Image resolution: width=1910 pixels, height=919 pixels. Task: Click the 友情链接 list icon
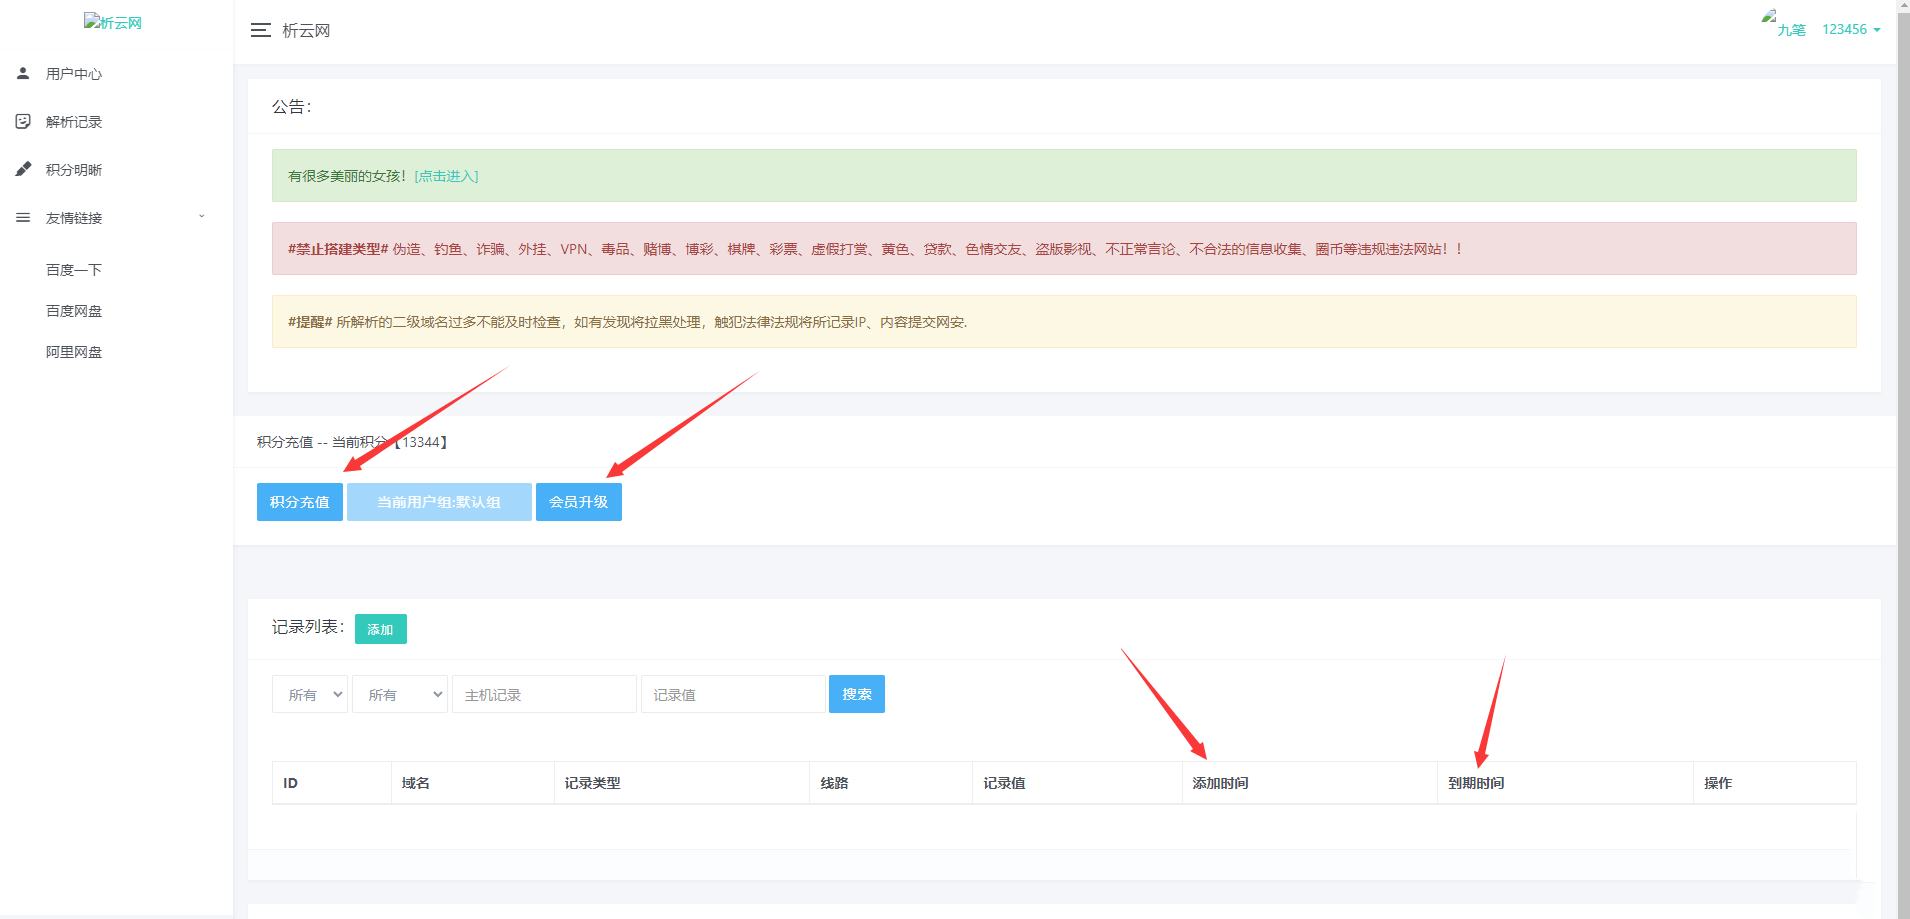(x=23, y=217)
